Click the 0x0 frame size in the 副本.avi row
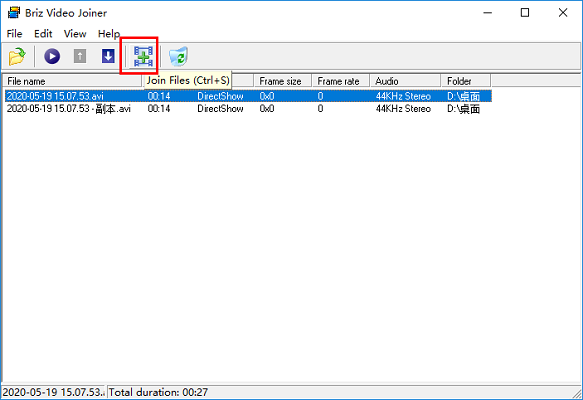This screenshot has width=583, height=400. (x=267, y=109)
